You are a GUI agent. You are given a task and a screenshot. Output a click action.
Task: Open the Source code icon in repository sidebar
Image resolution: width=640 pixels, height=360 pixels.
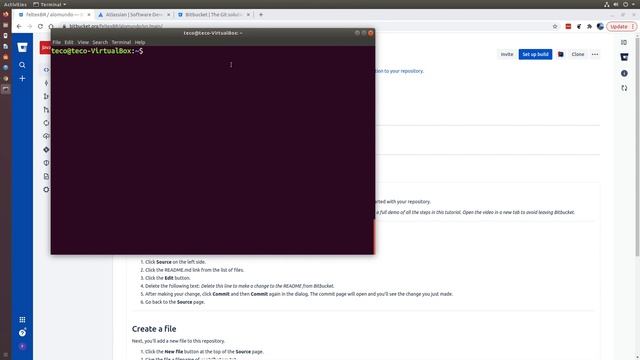46,70
